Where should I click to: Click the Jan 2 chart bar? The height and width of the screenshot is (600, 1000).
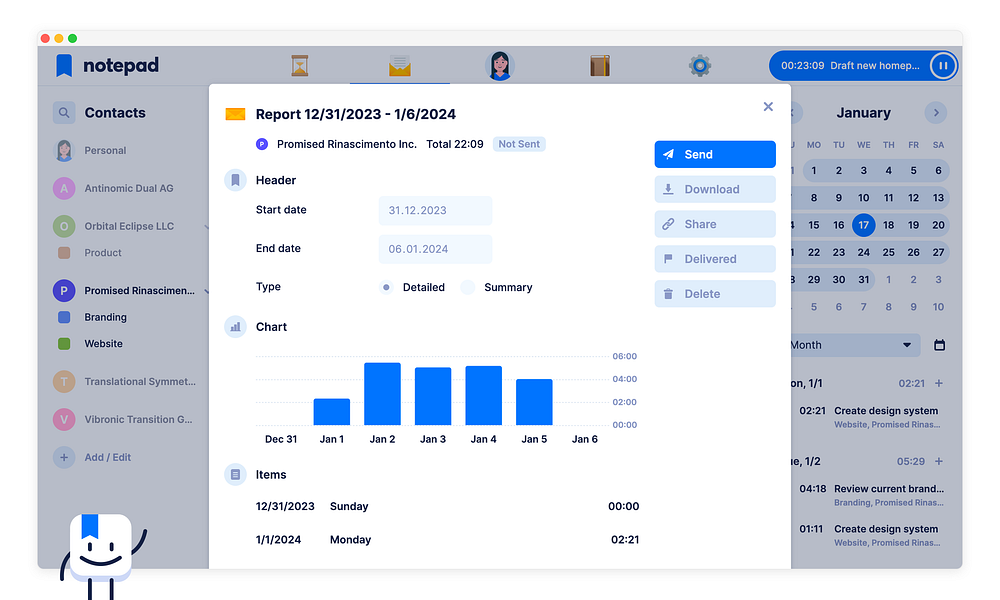pos(383,394)
